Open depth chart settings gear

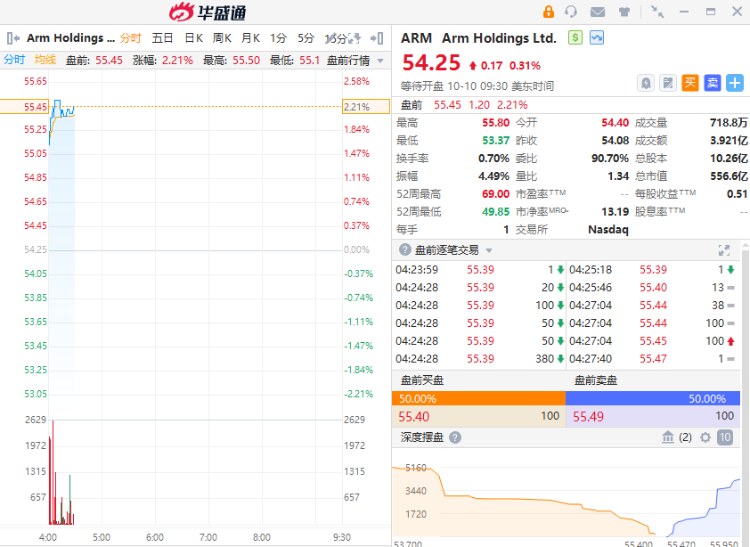(705, 438)
